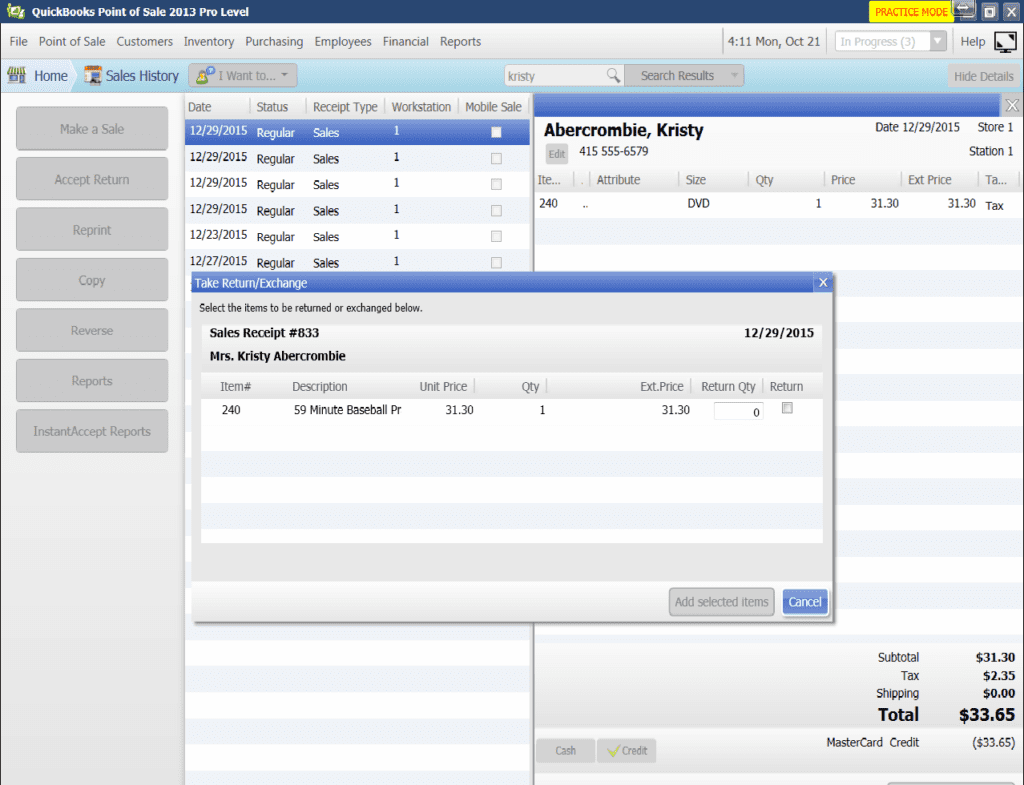The image size is (1024, 785).
Task: Click Cancel in the return dialog
Action: coord(804,602)
